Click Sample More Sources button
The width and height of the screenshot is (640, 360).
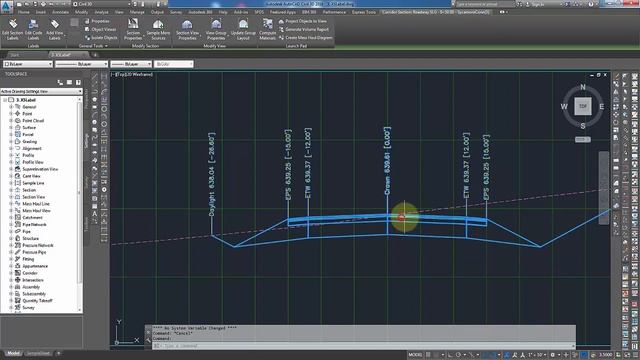point(158,29)
